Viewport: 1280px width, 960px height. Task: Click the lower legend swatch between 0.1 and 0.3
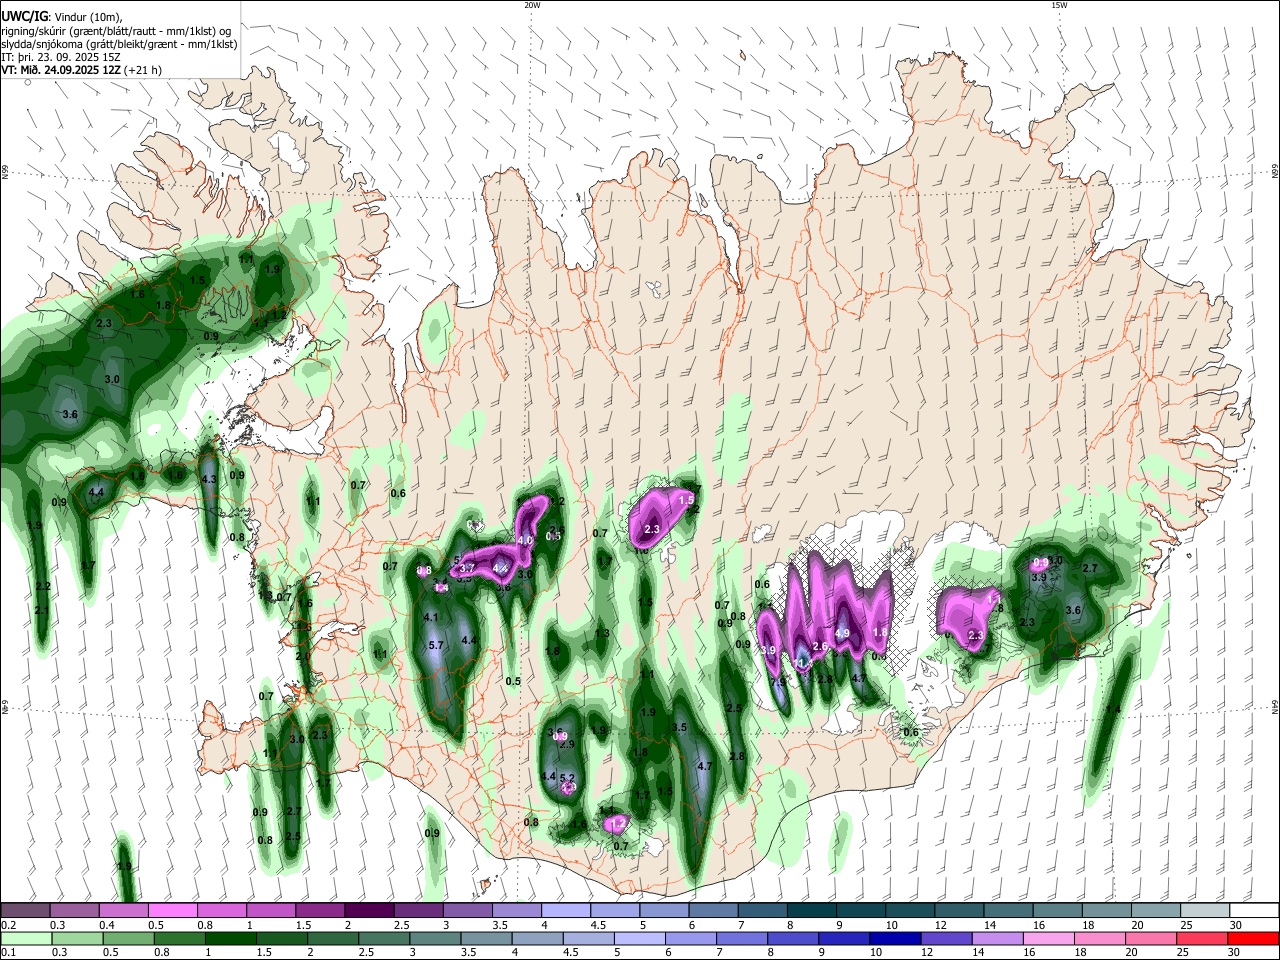25,938
